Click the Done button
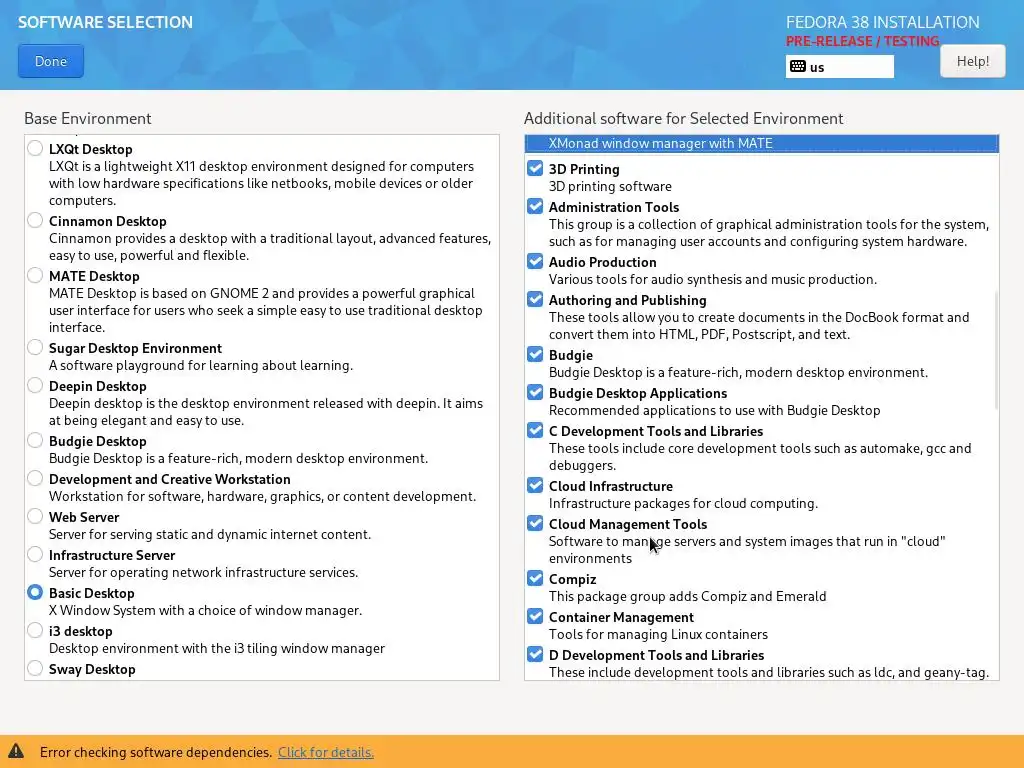This screenshot has height=768, width=1024. point(51,61)
